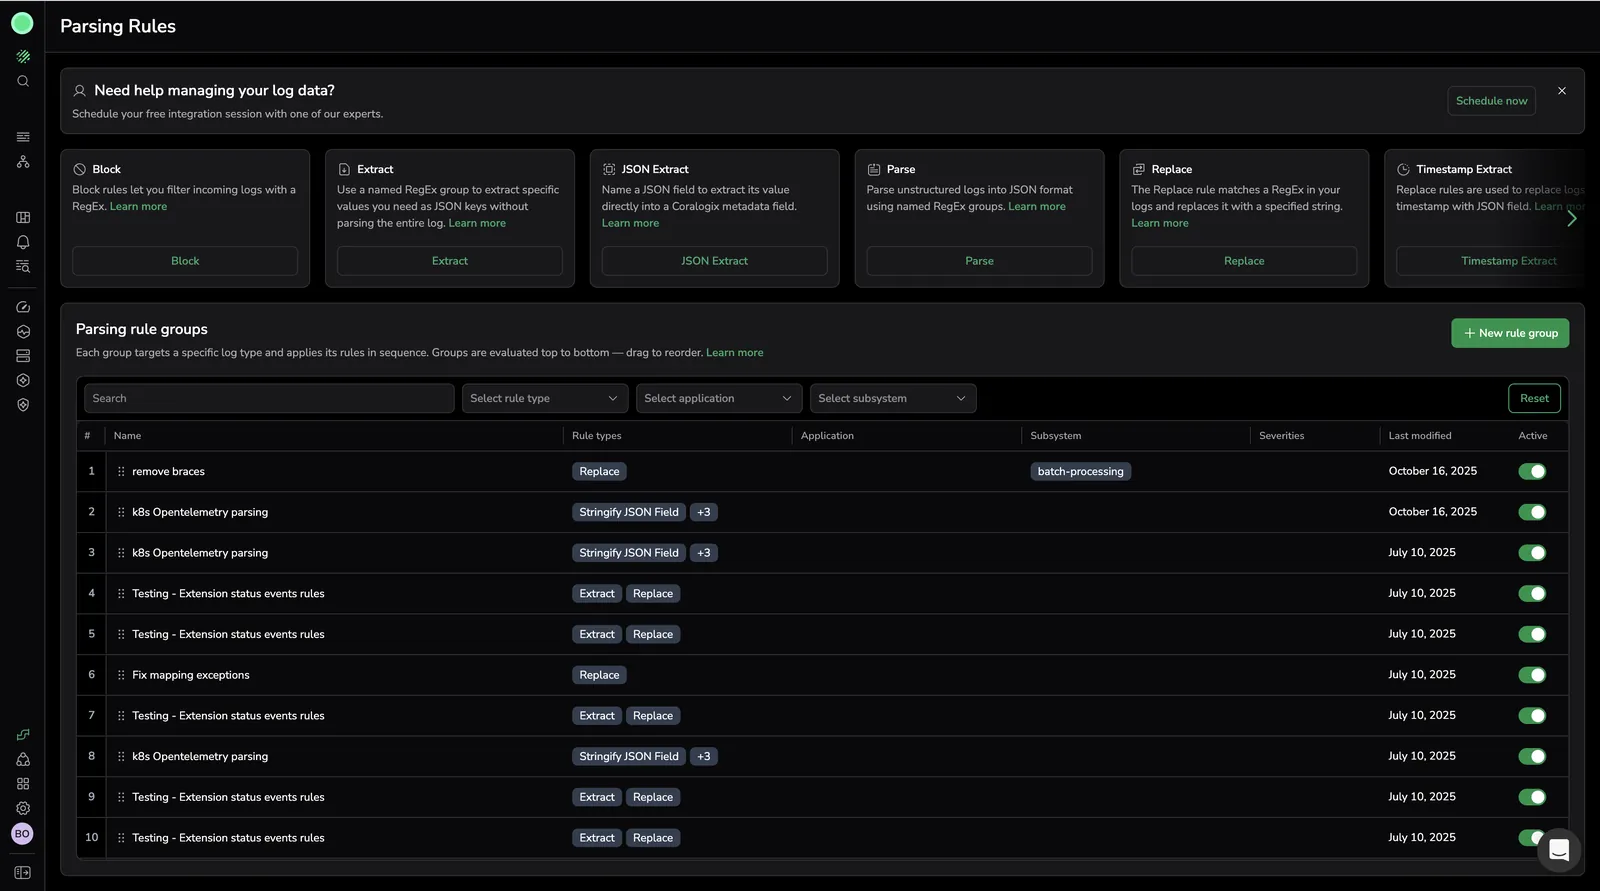The image size is (1600, 891).
Task: Toggle active switch for row 8
Action: pos(1532,757)
